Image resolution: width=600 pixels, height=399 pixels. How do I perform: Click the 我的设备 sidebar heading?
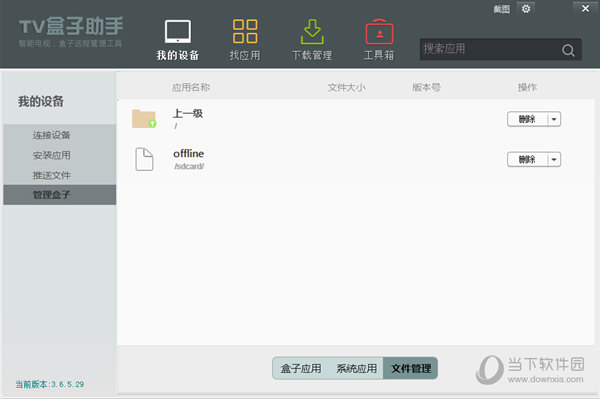tap(41, 101)
